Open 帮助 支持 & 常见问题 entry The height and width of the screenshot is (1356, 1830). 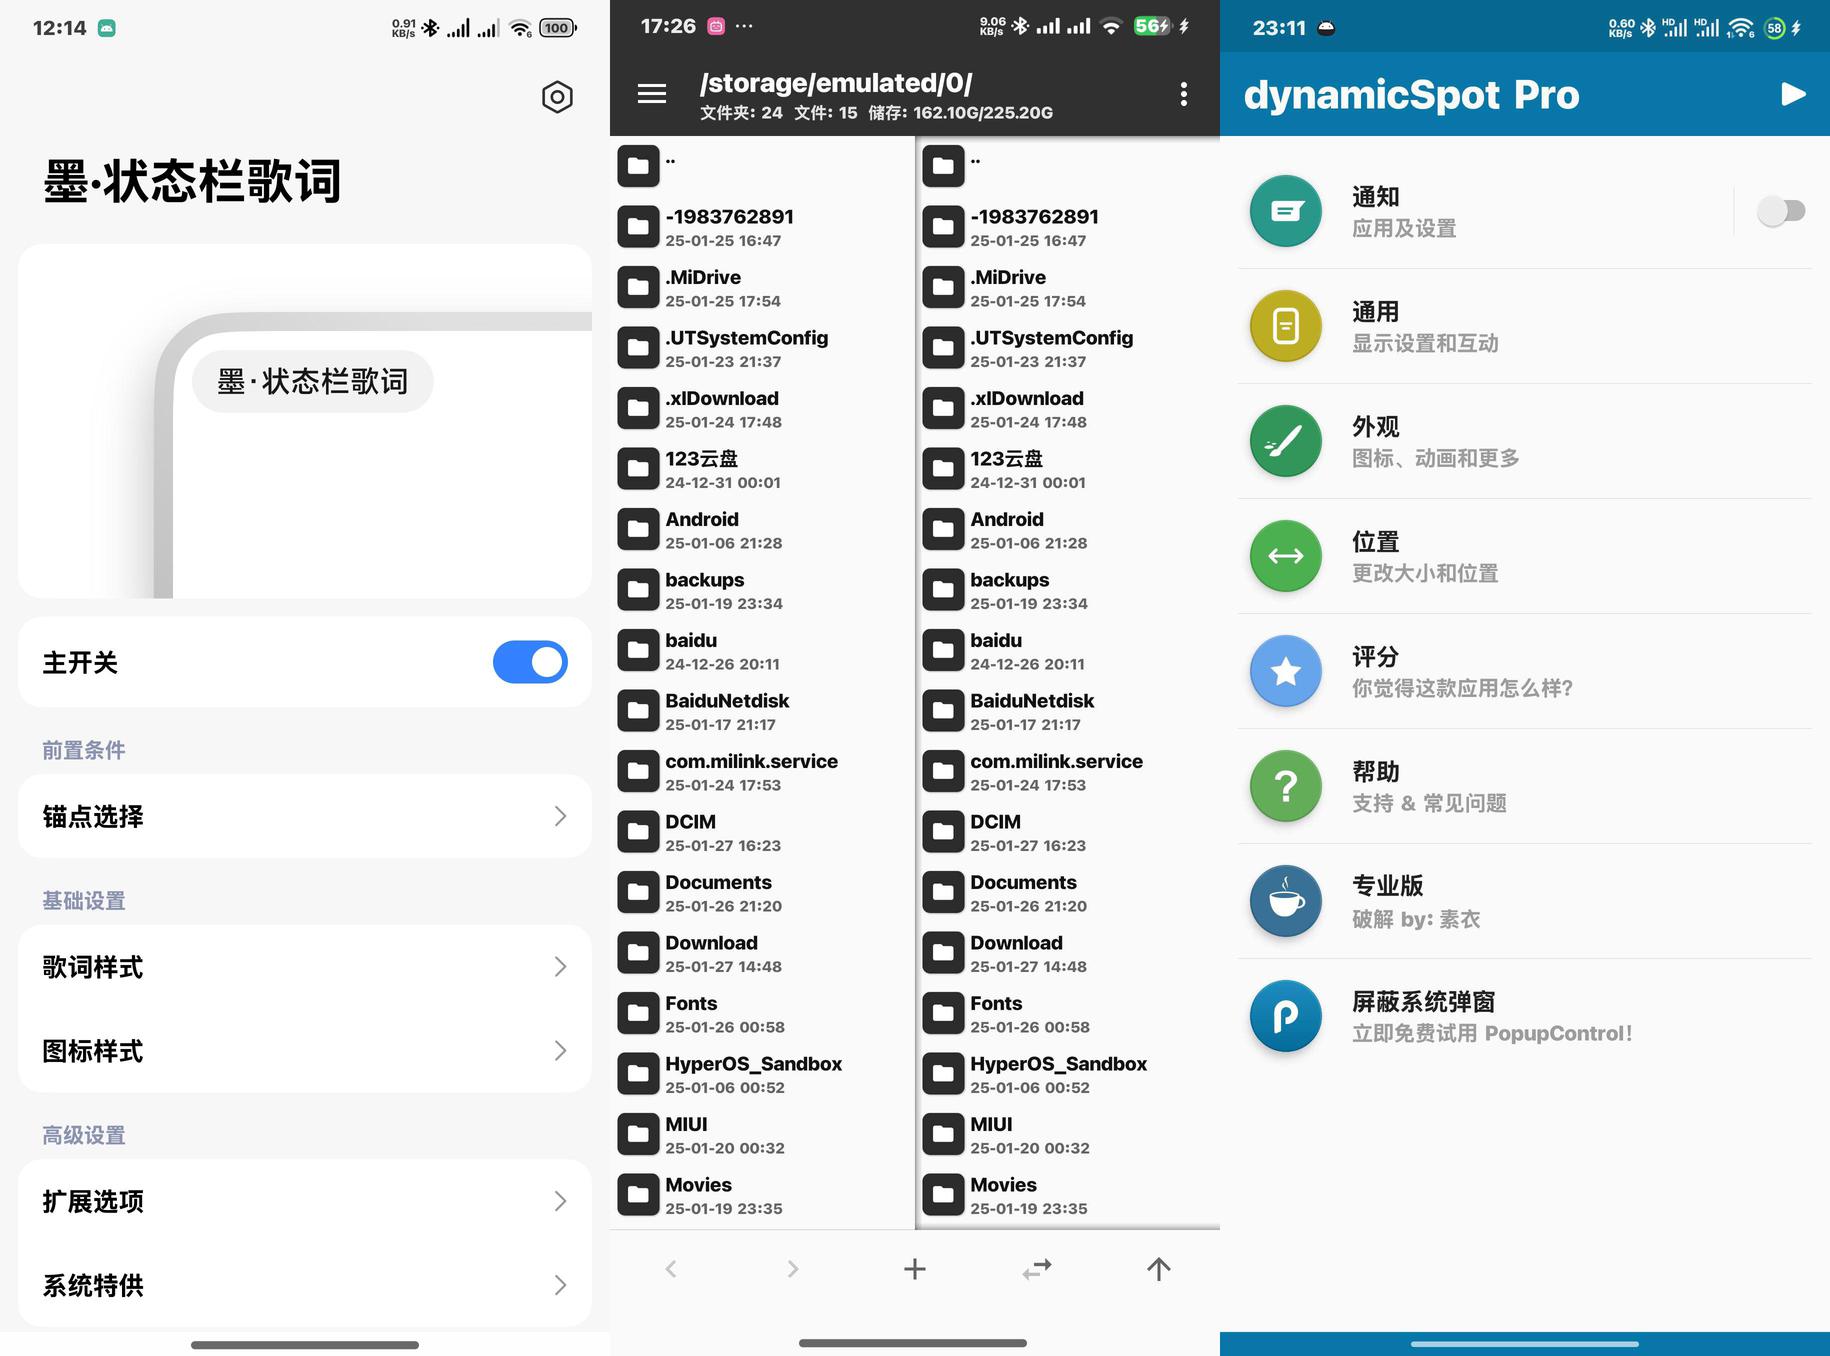(x=1525, y=786)
